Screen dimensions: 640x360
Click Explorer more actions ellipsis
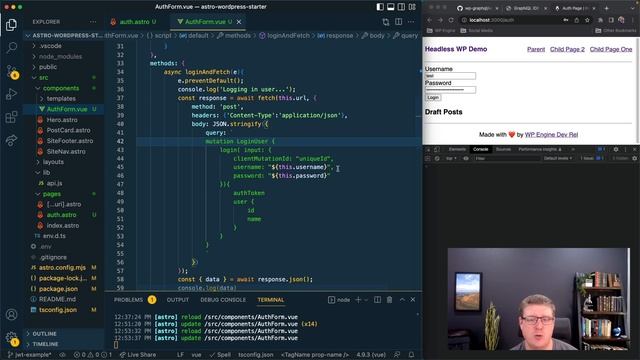[93, 22]
